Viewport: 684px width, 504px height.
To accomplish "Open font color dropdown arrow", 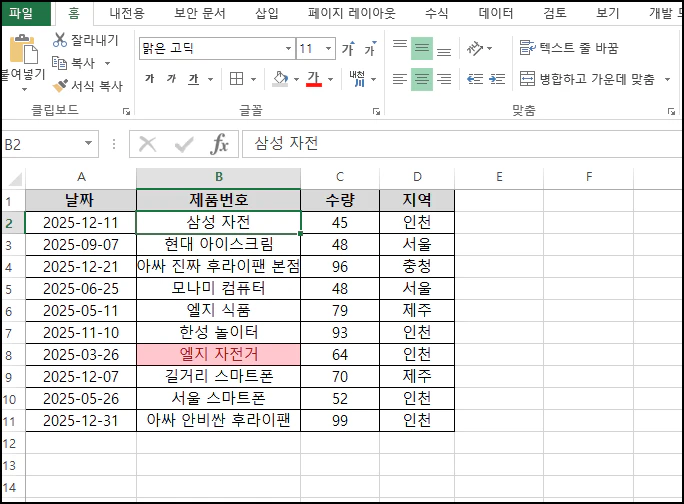I will (330, 79).
